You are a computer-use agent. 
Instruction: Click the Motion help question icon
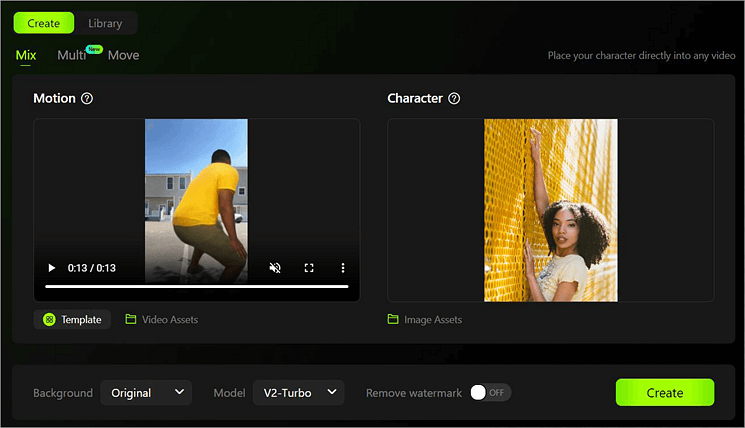pos(87,99)
